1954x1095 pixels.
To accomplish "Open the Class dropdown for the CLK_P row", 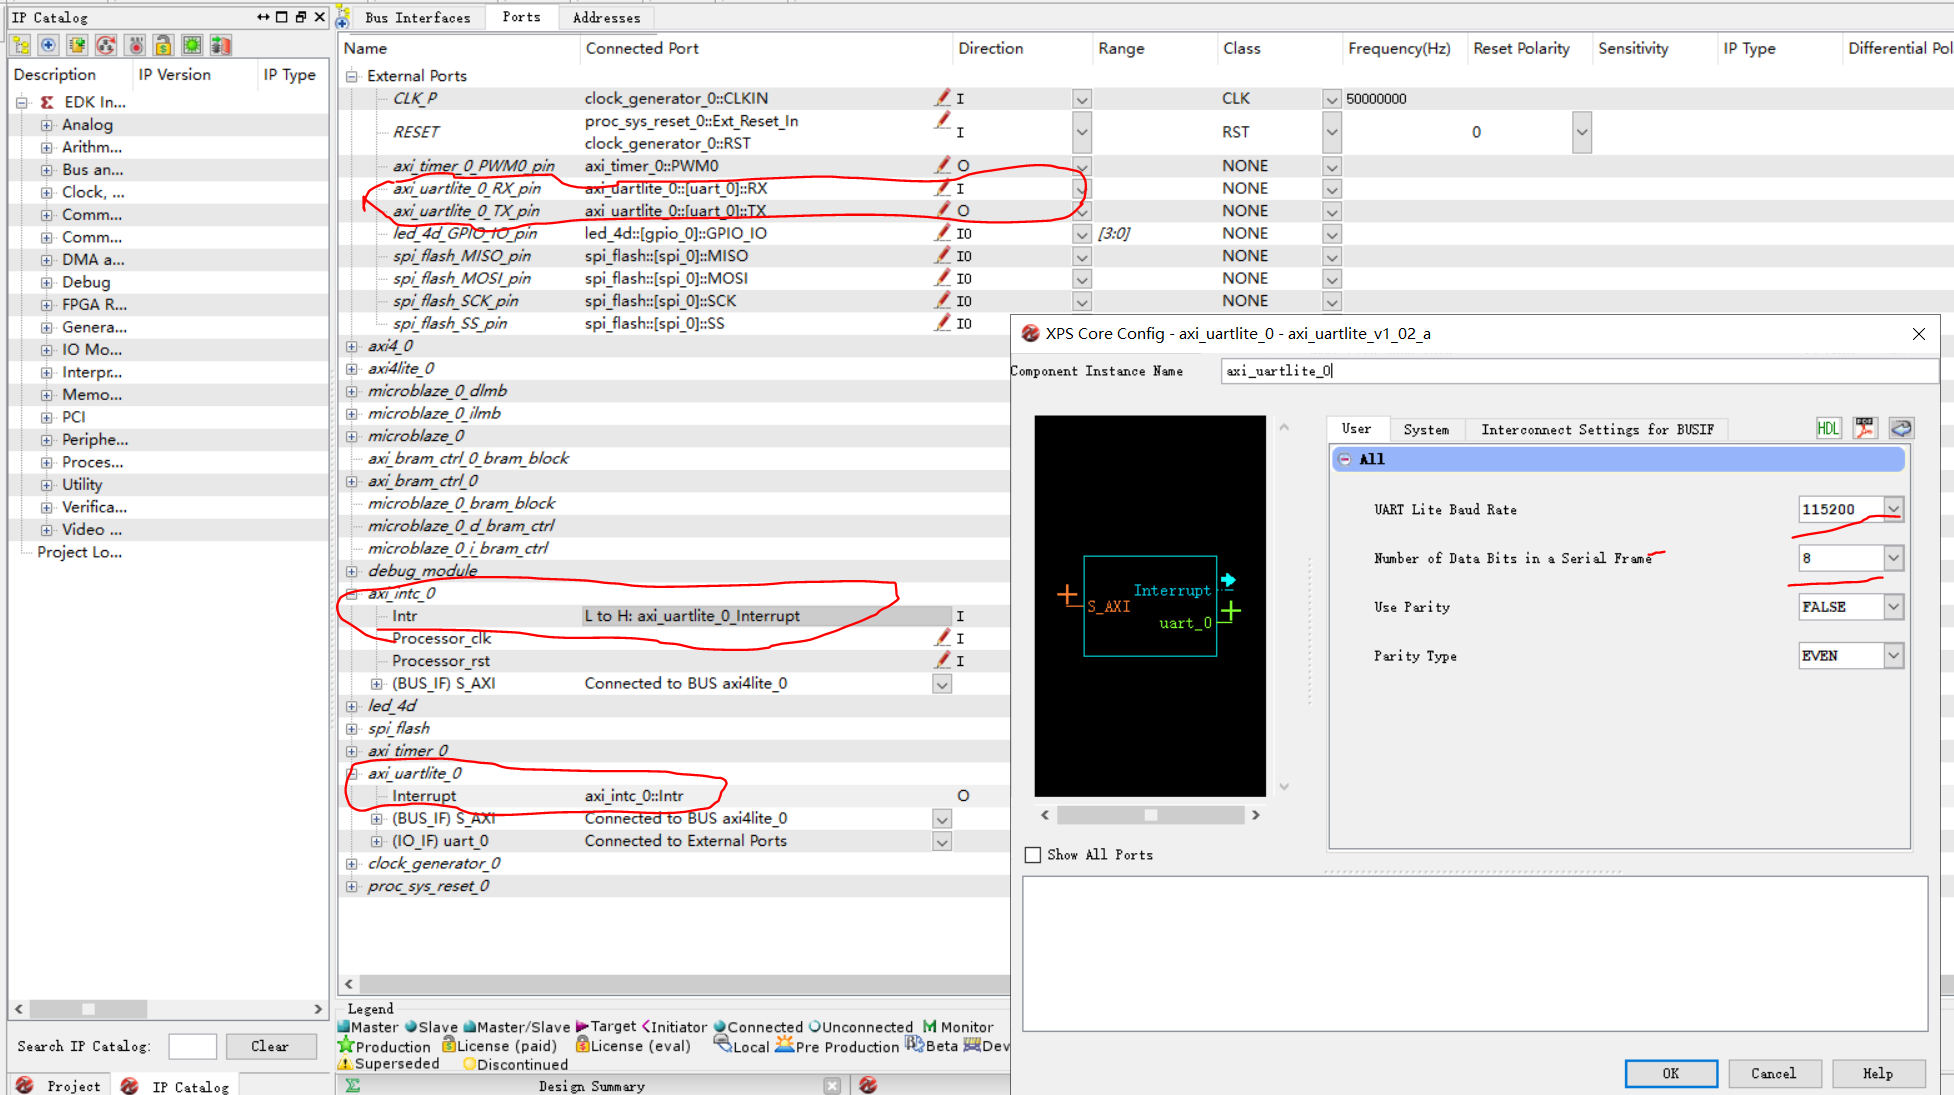I will click(1331, 99).
